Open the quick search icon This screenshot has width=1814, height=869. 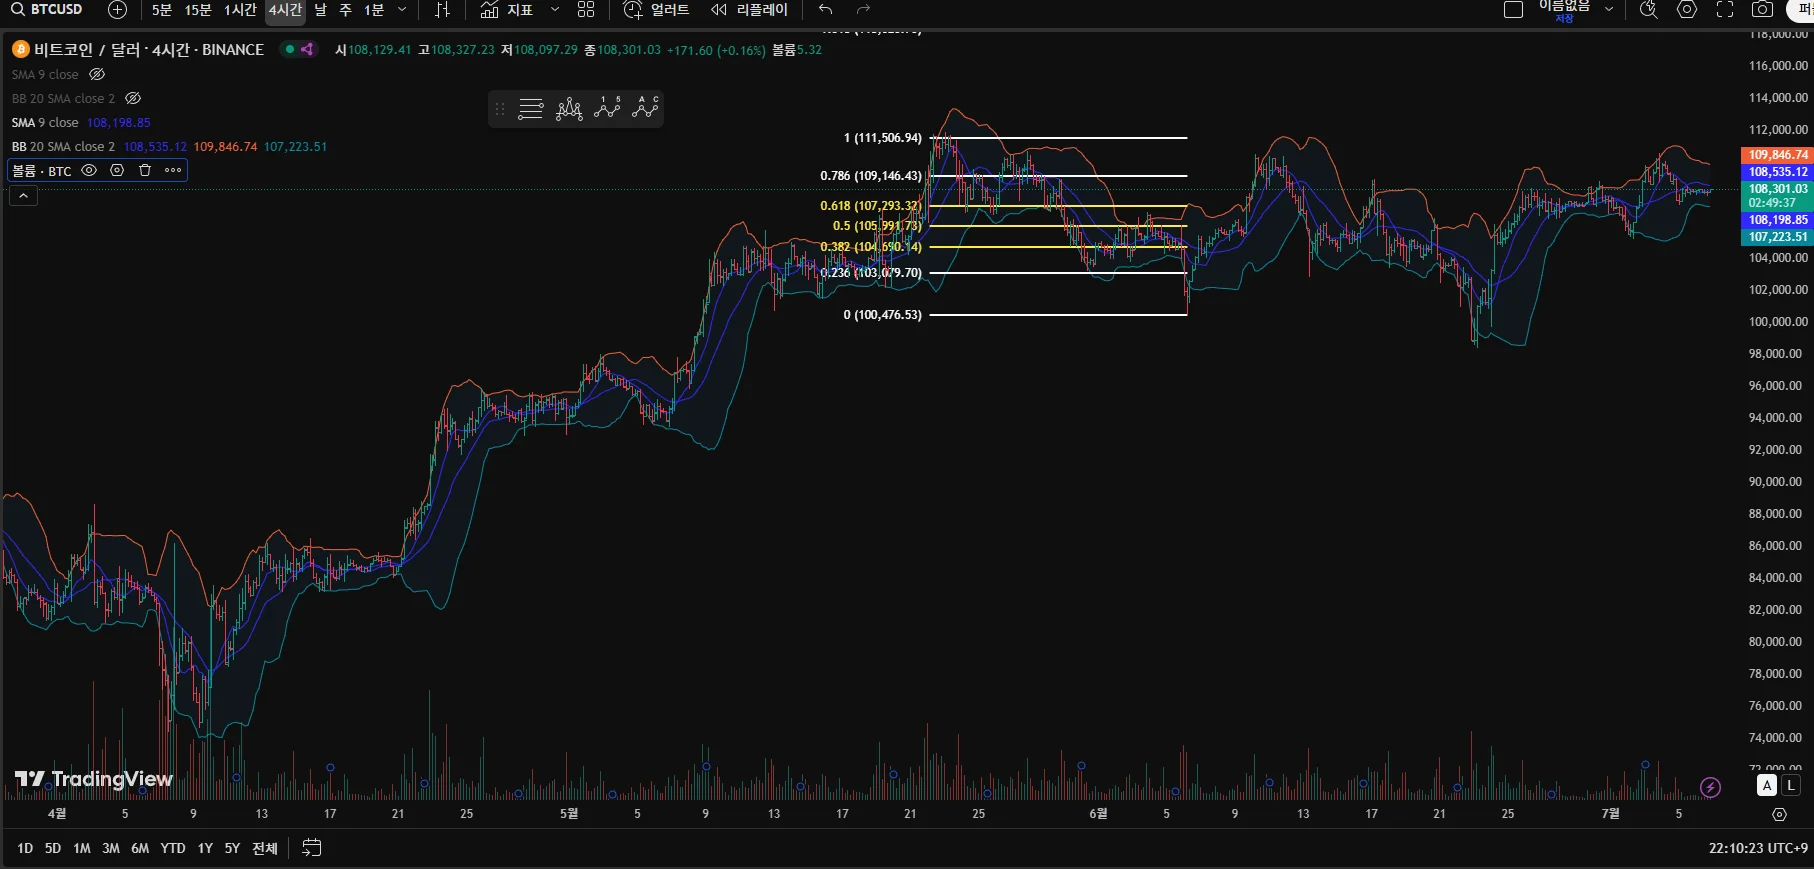tap(1649, 10)
